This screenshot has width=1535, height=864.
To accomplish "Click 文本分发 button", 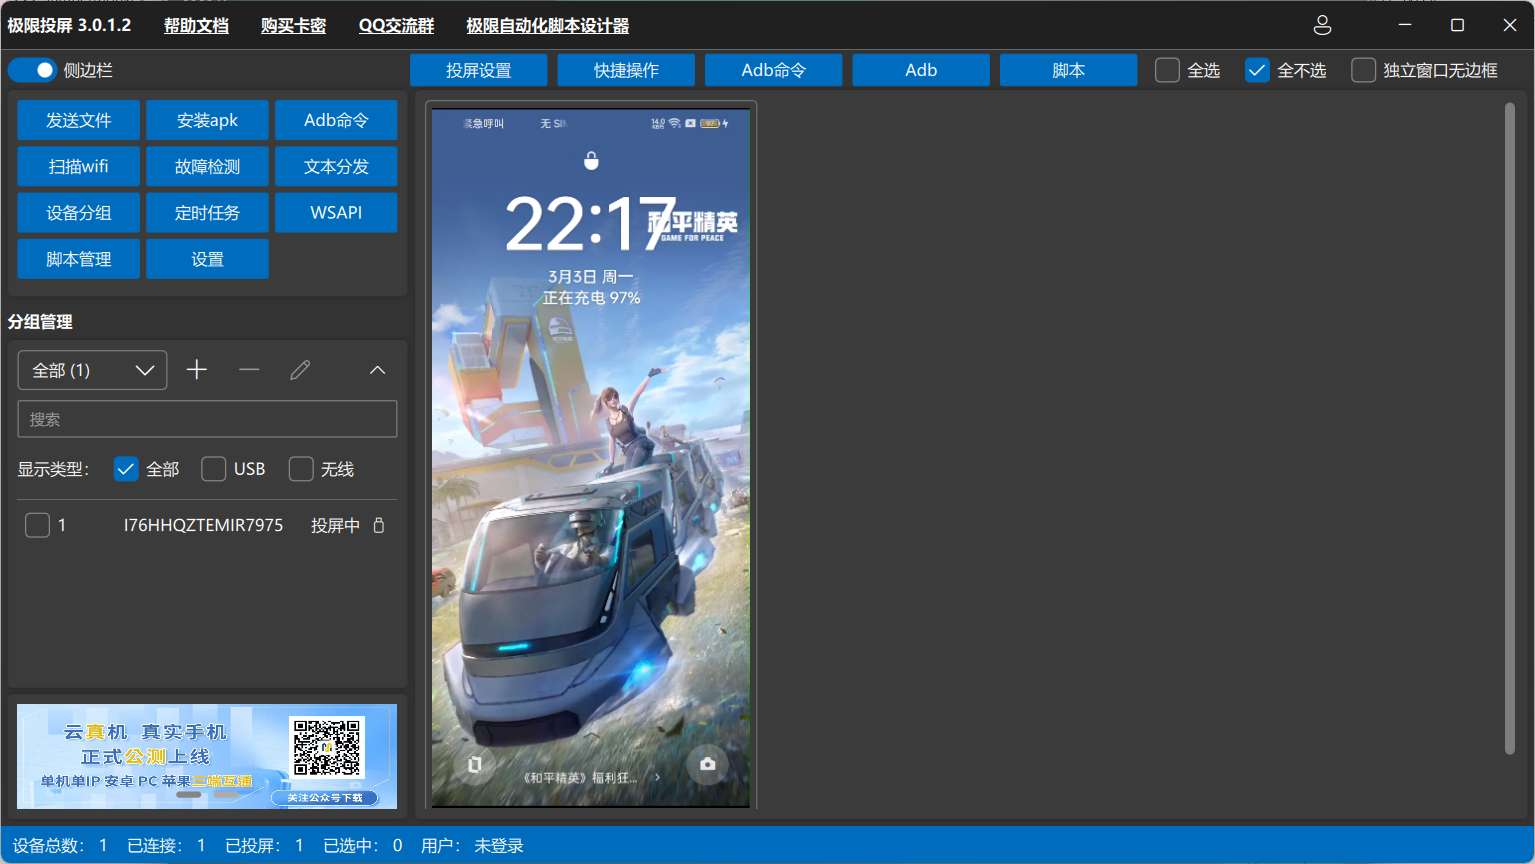I will pos(336,166).
